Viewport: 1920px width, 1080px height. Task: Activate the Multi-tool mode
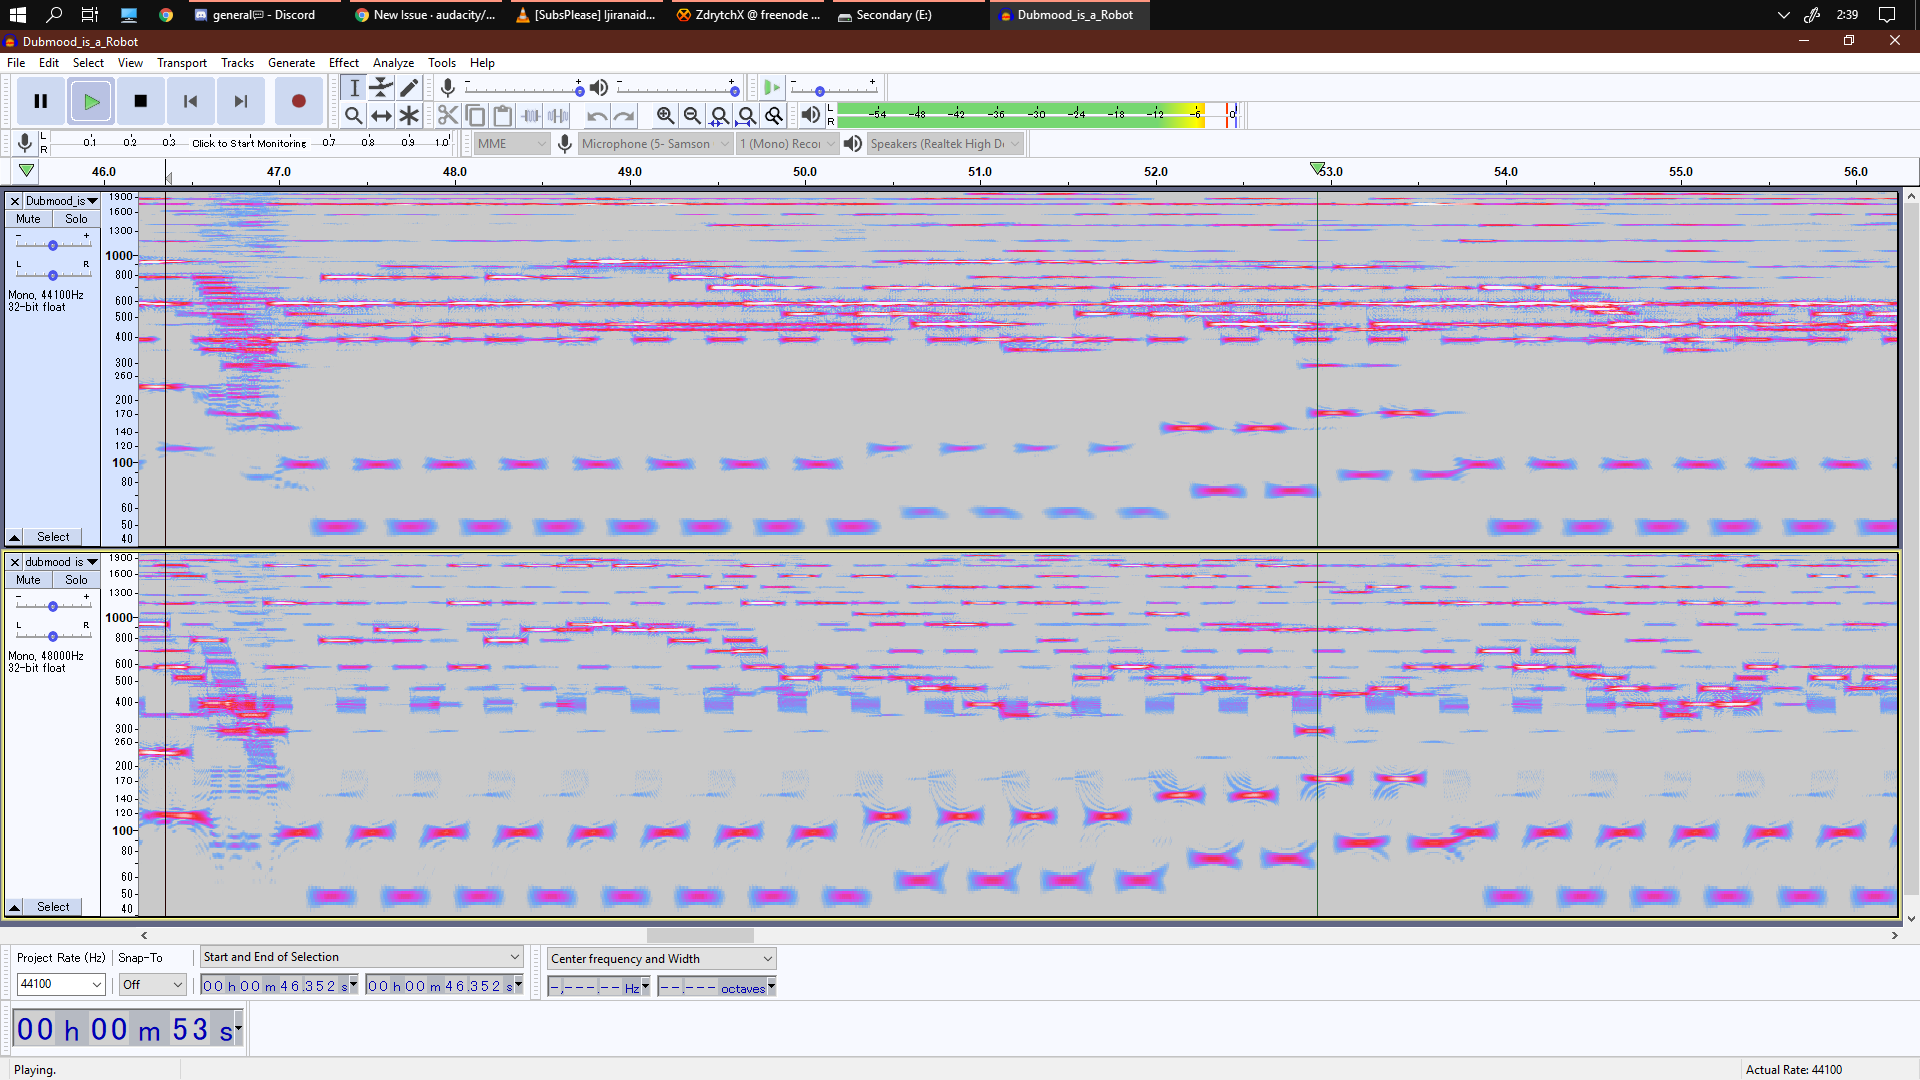409,115
